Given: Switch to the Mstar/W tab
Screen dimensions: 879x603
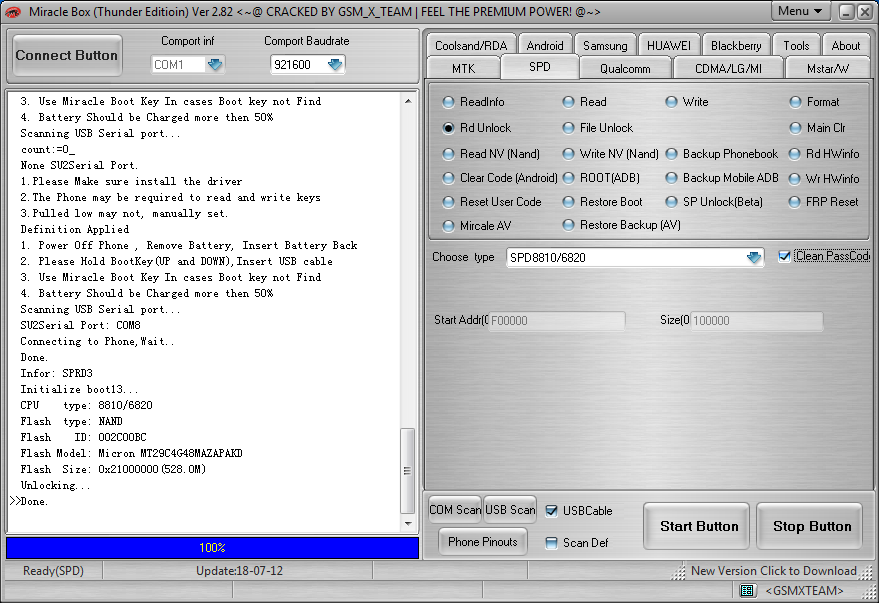Looking at the screenshot, I should point(828,68).
